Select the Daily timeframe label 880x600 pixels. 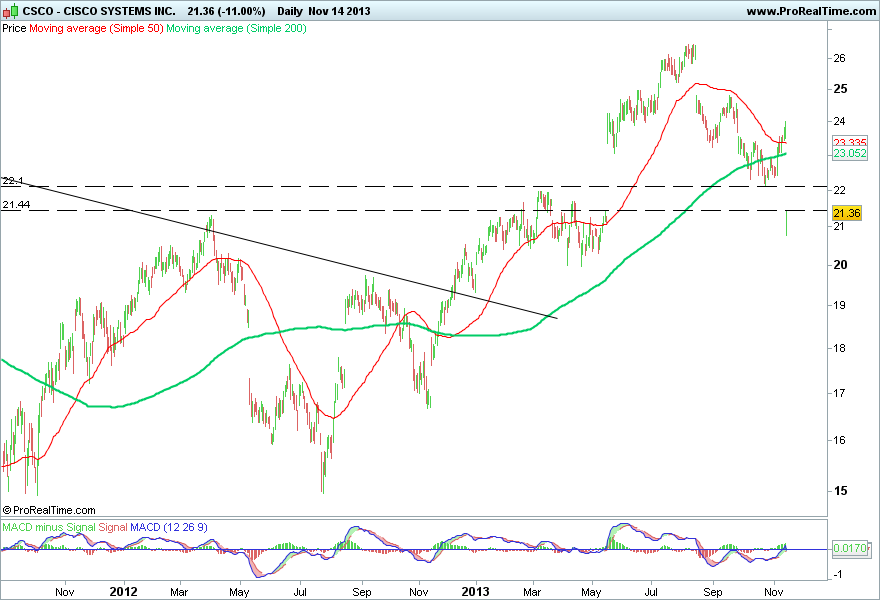point(290,11)
